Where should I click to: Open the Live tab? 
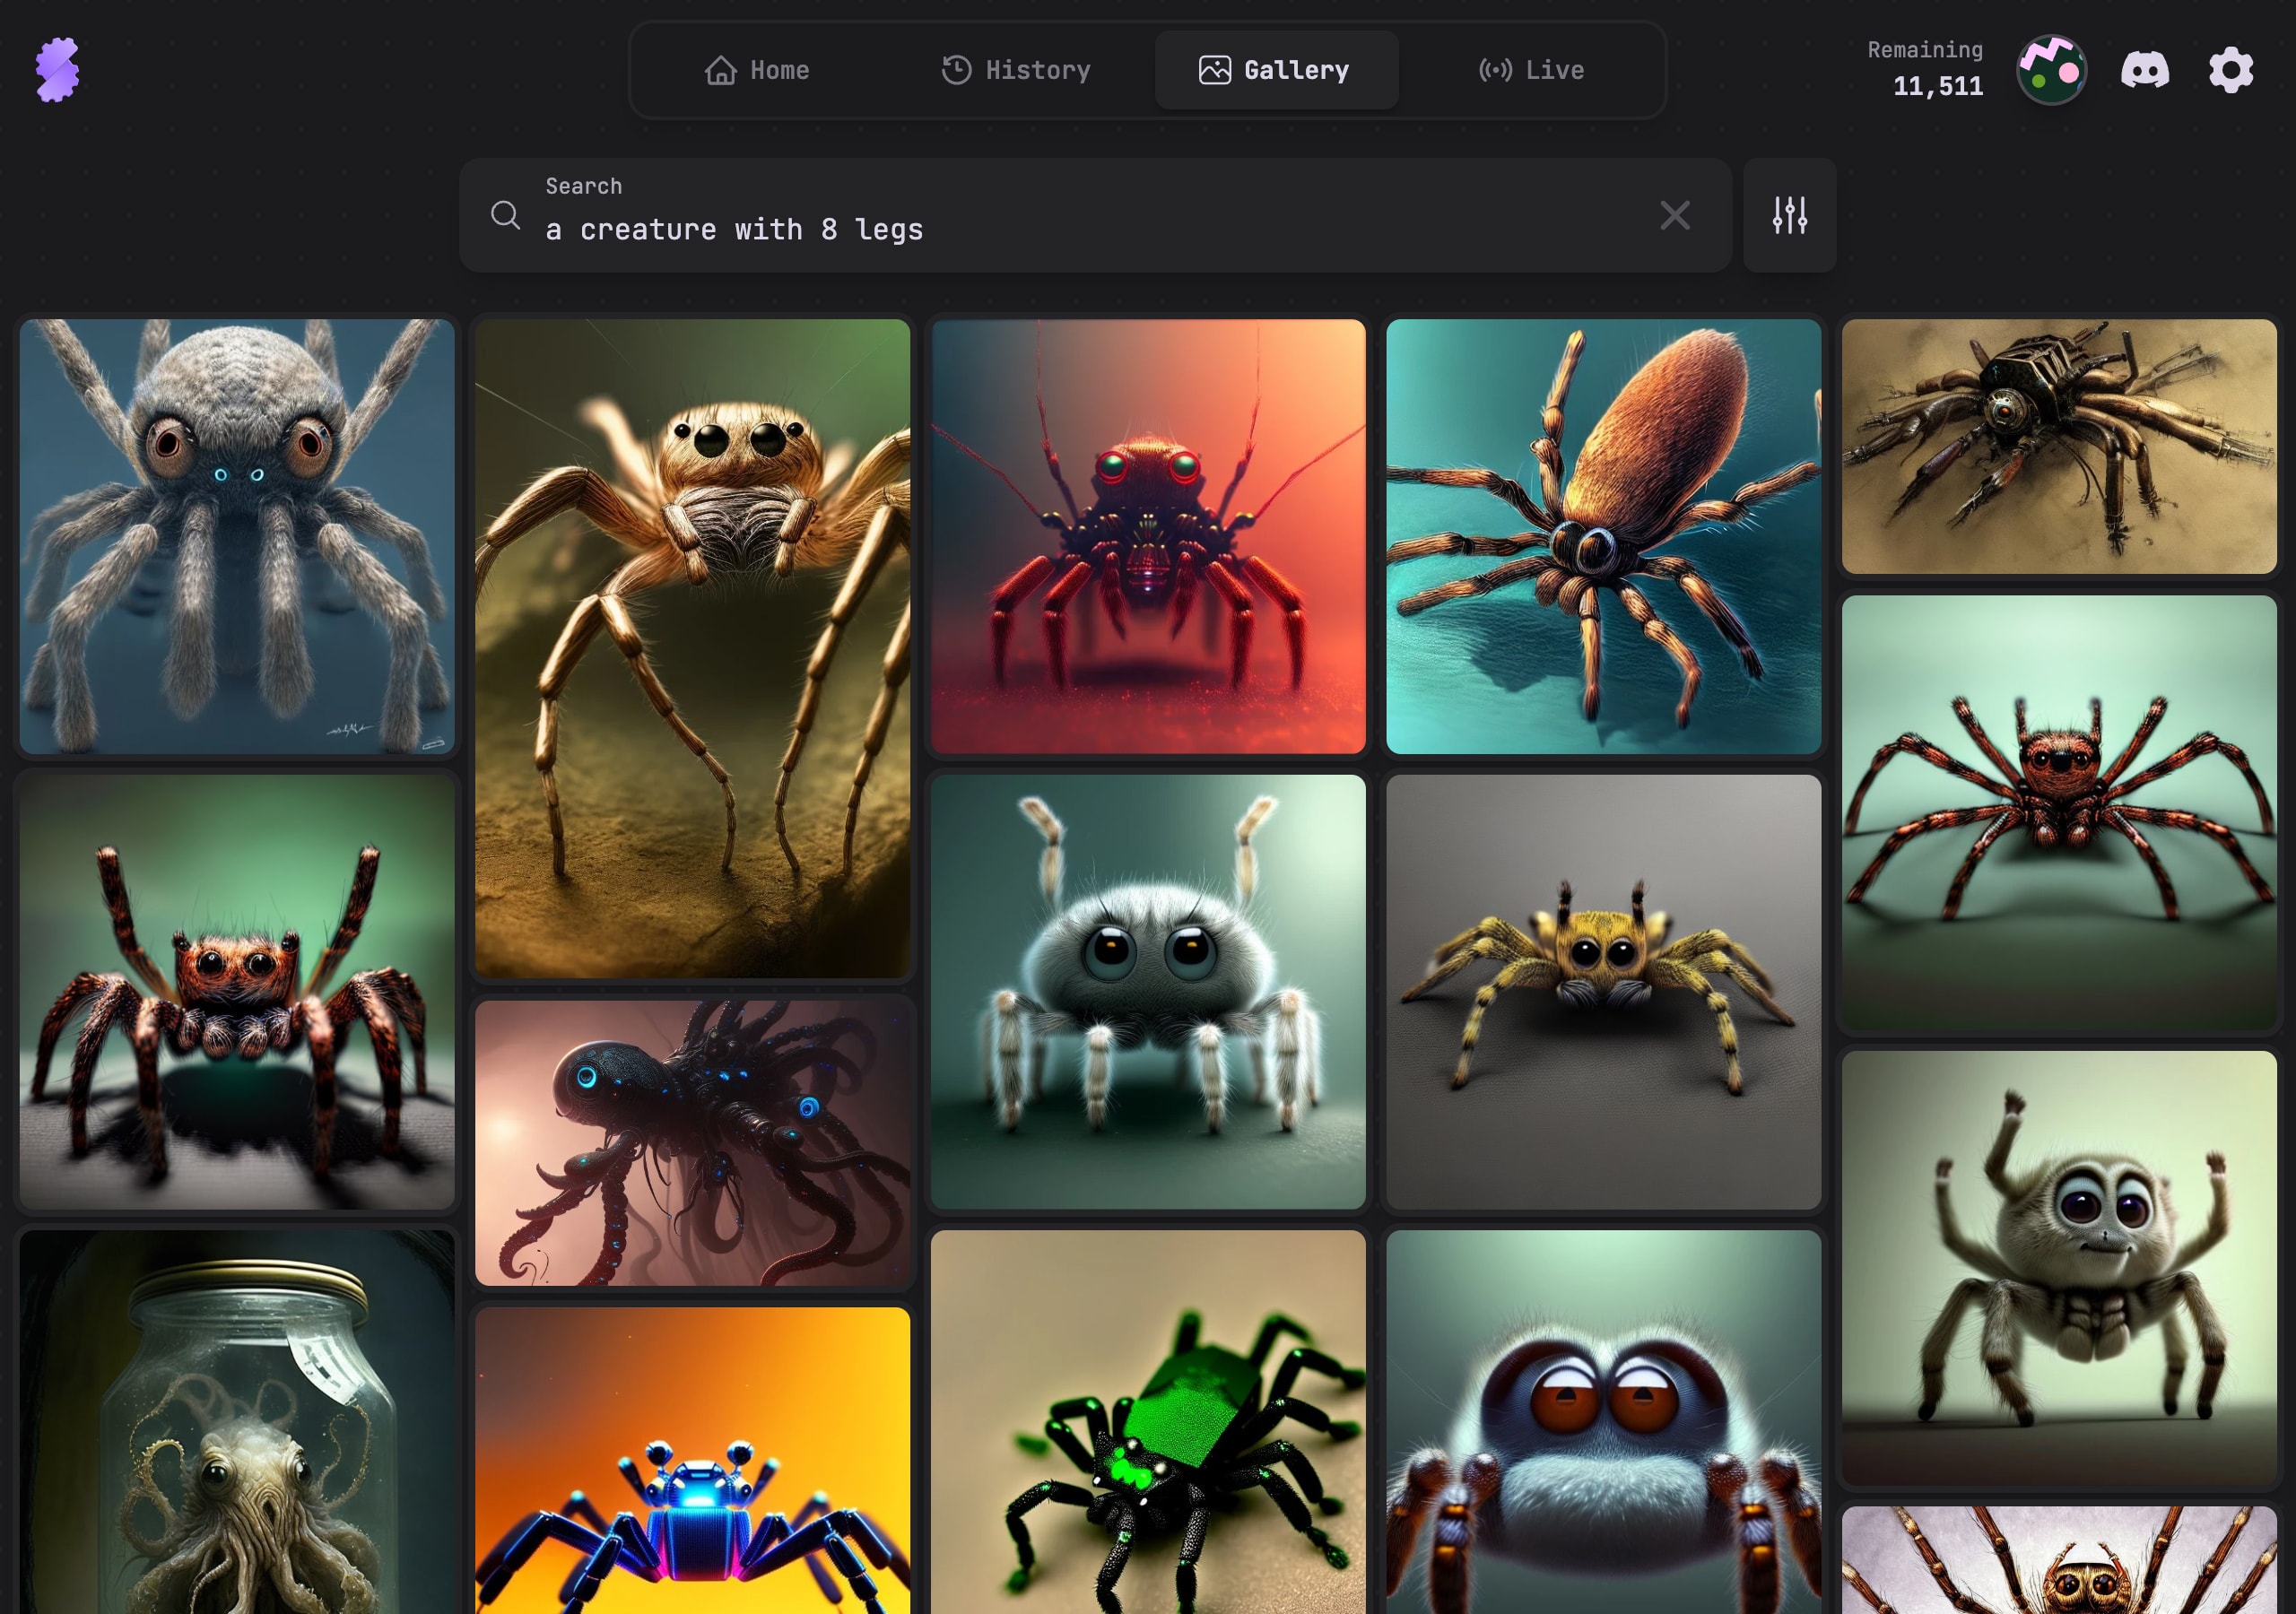1532,70
